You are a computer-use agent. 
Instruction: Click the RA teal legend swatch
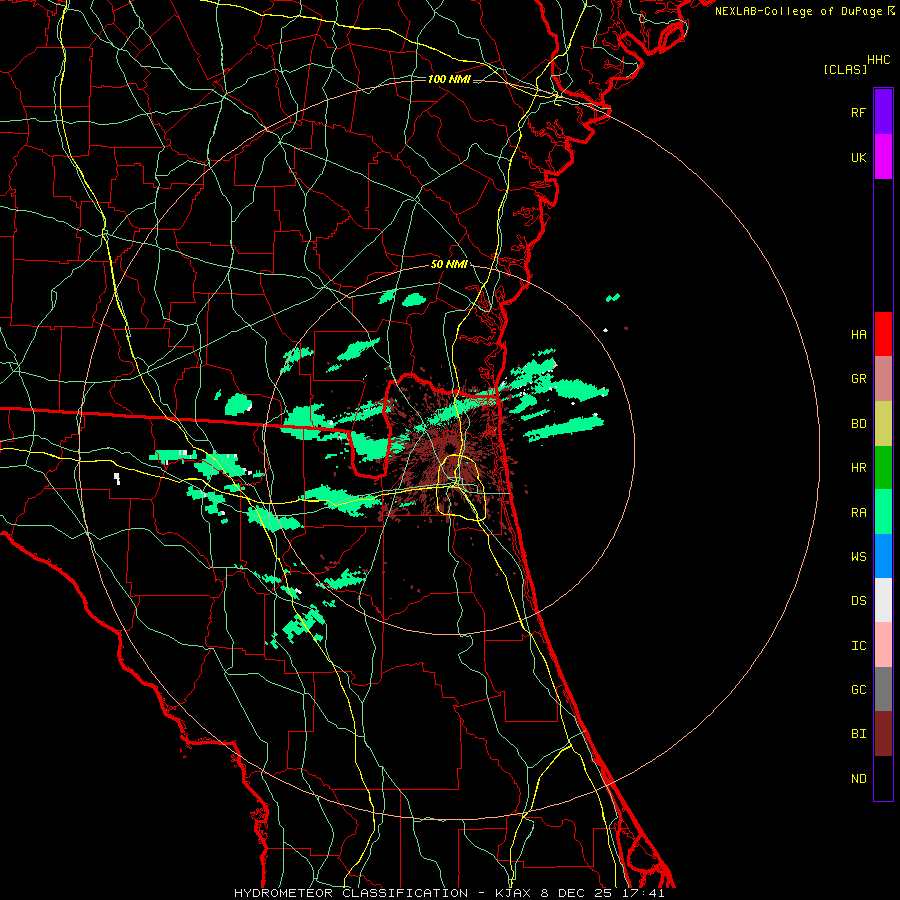pyautogui.click(x=883, y=512)
